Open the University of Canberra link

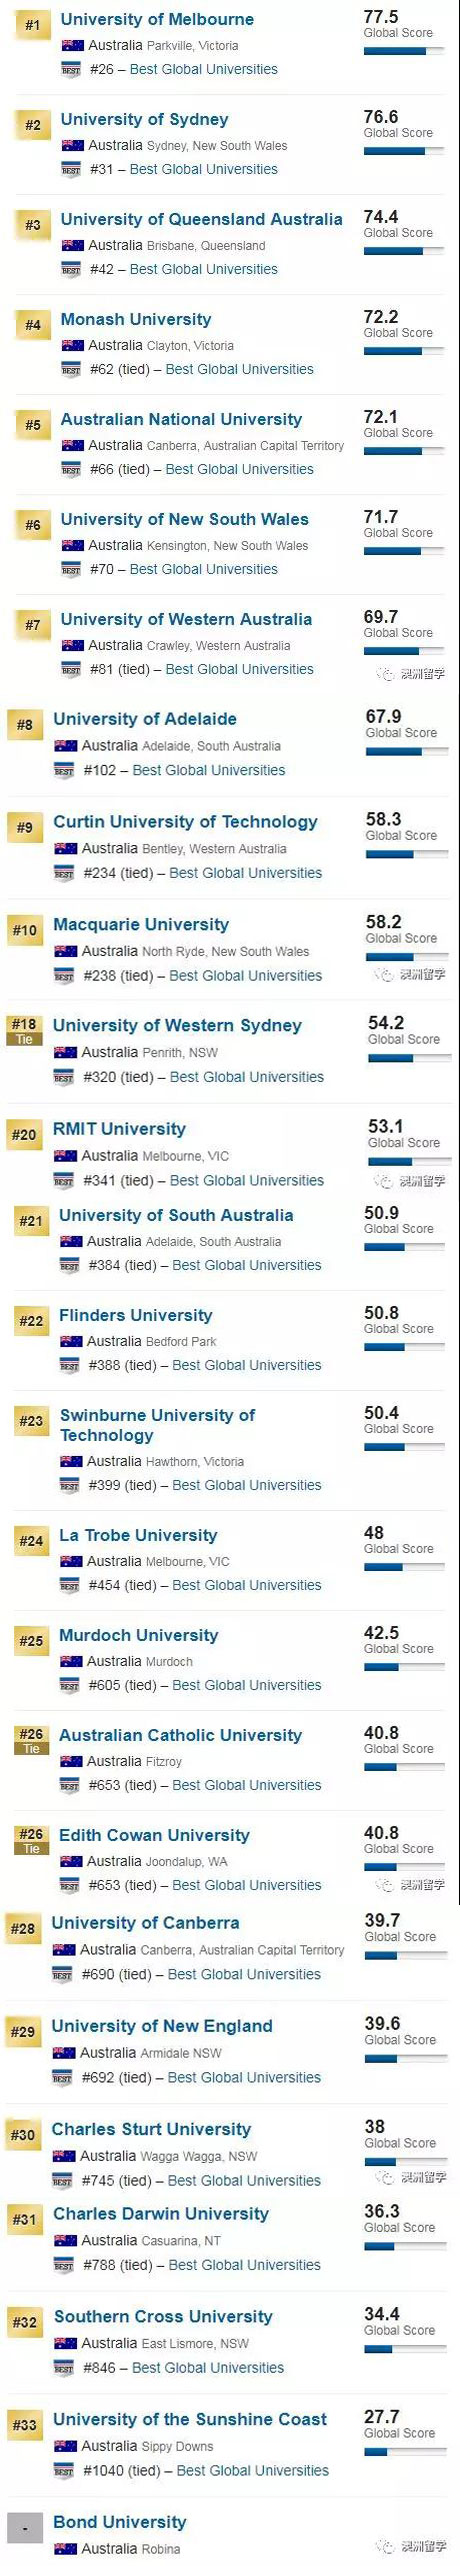(145, 1922)
